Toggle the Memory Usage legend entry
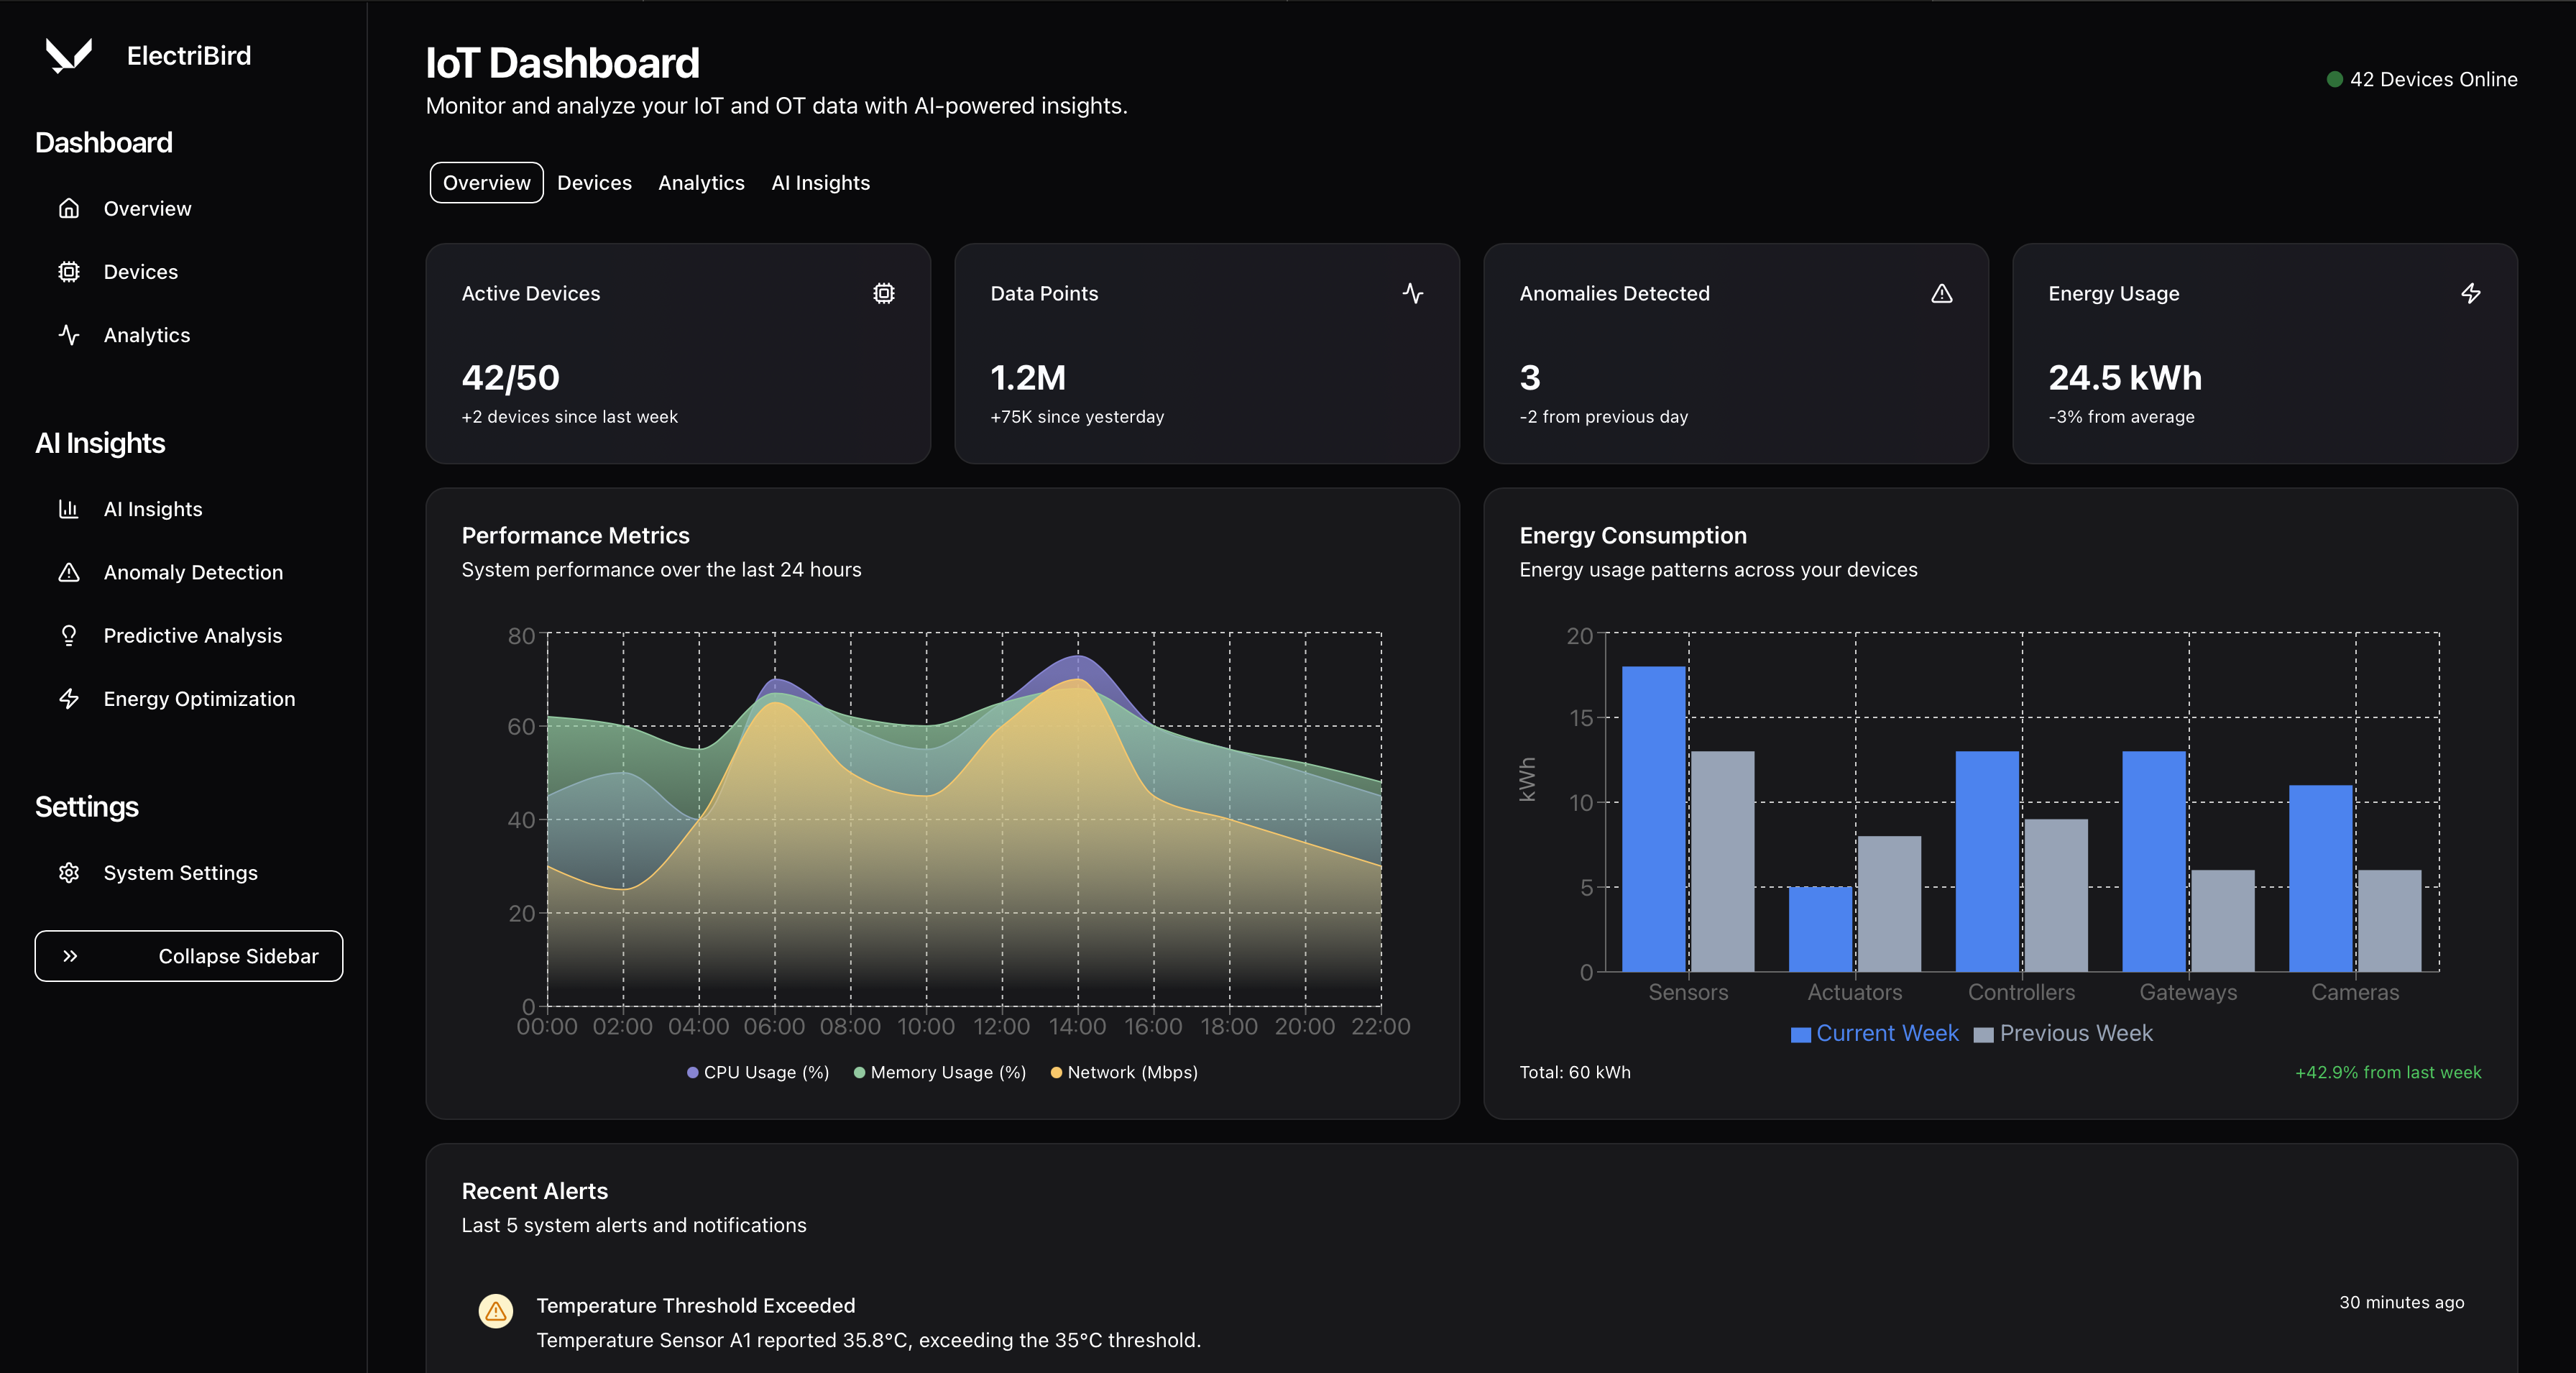2576x1373 pixels. click(x=938, y=1072)
